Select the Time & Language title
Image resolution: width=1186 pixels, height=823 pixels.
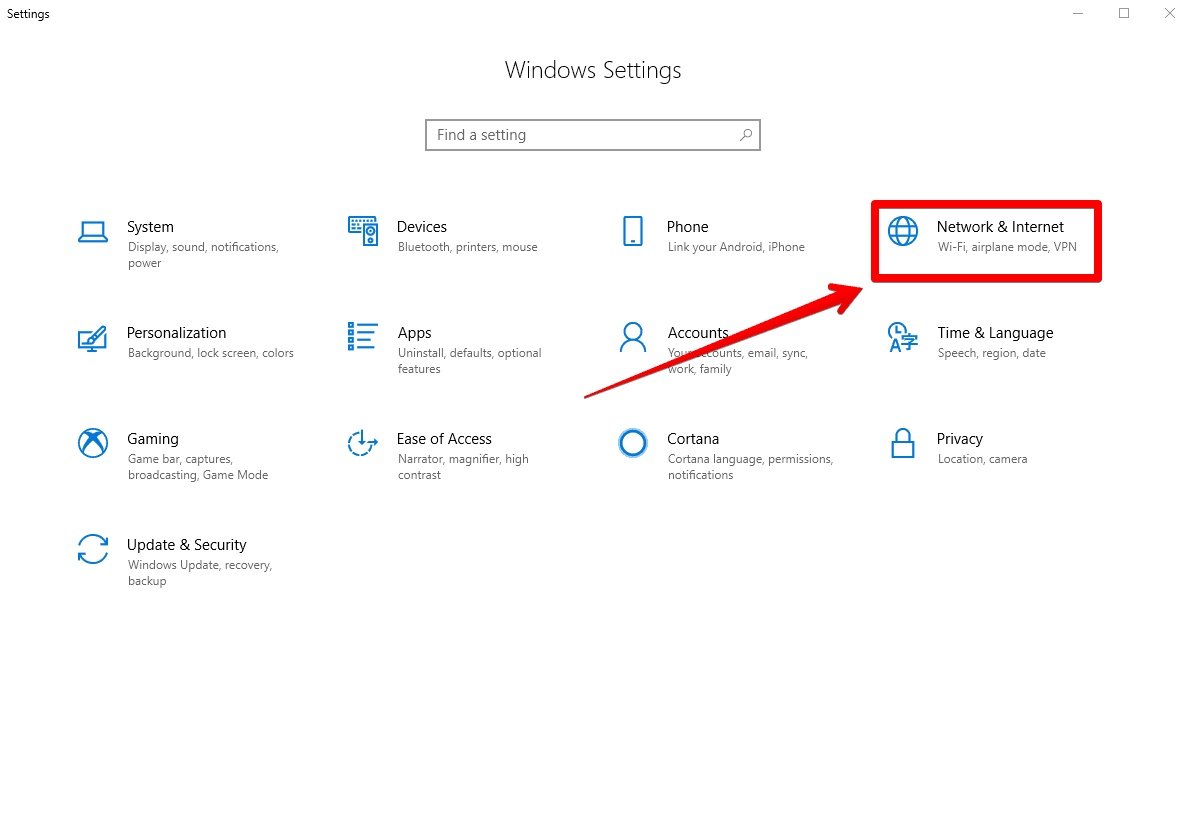(x=995, y=333)
